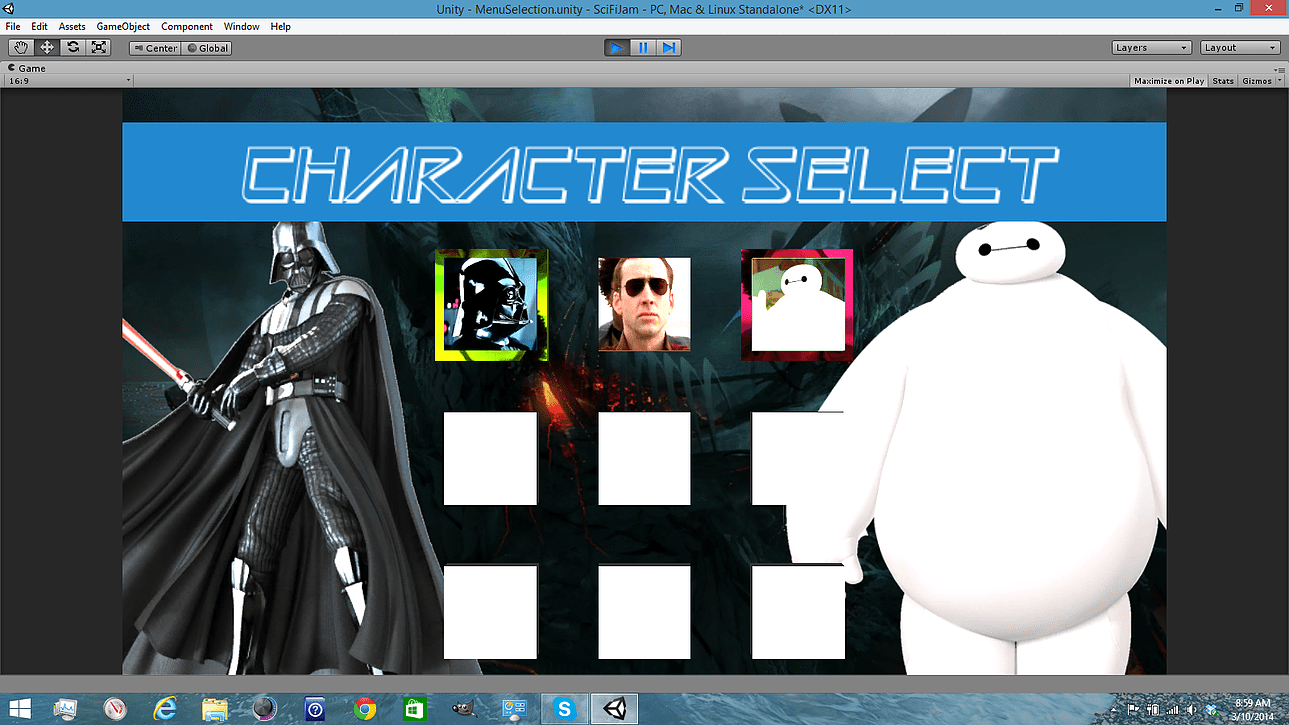
Task: Open the dark sphere taskbar app
Action: [265, 709]
